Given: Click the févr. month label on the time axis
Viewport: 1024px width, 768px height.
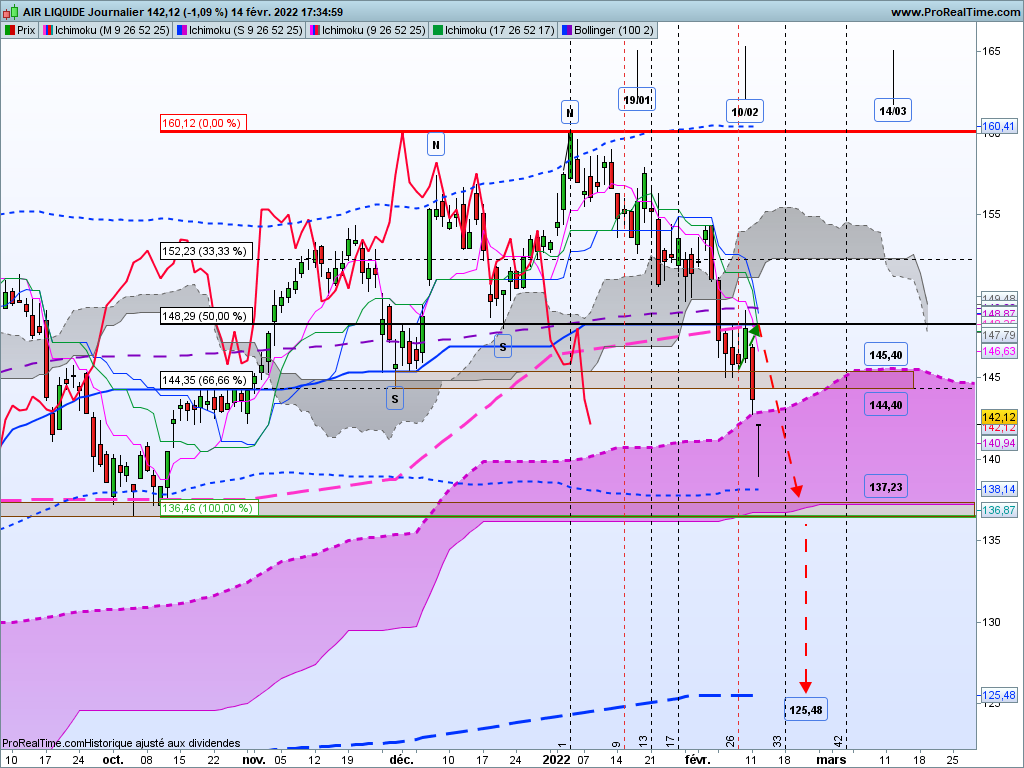Looking at the screenshot, I should (697, 760).
